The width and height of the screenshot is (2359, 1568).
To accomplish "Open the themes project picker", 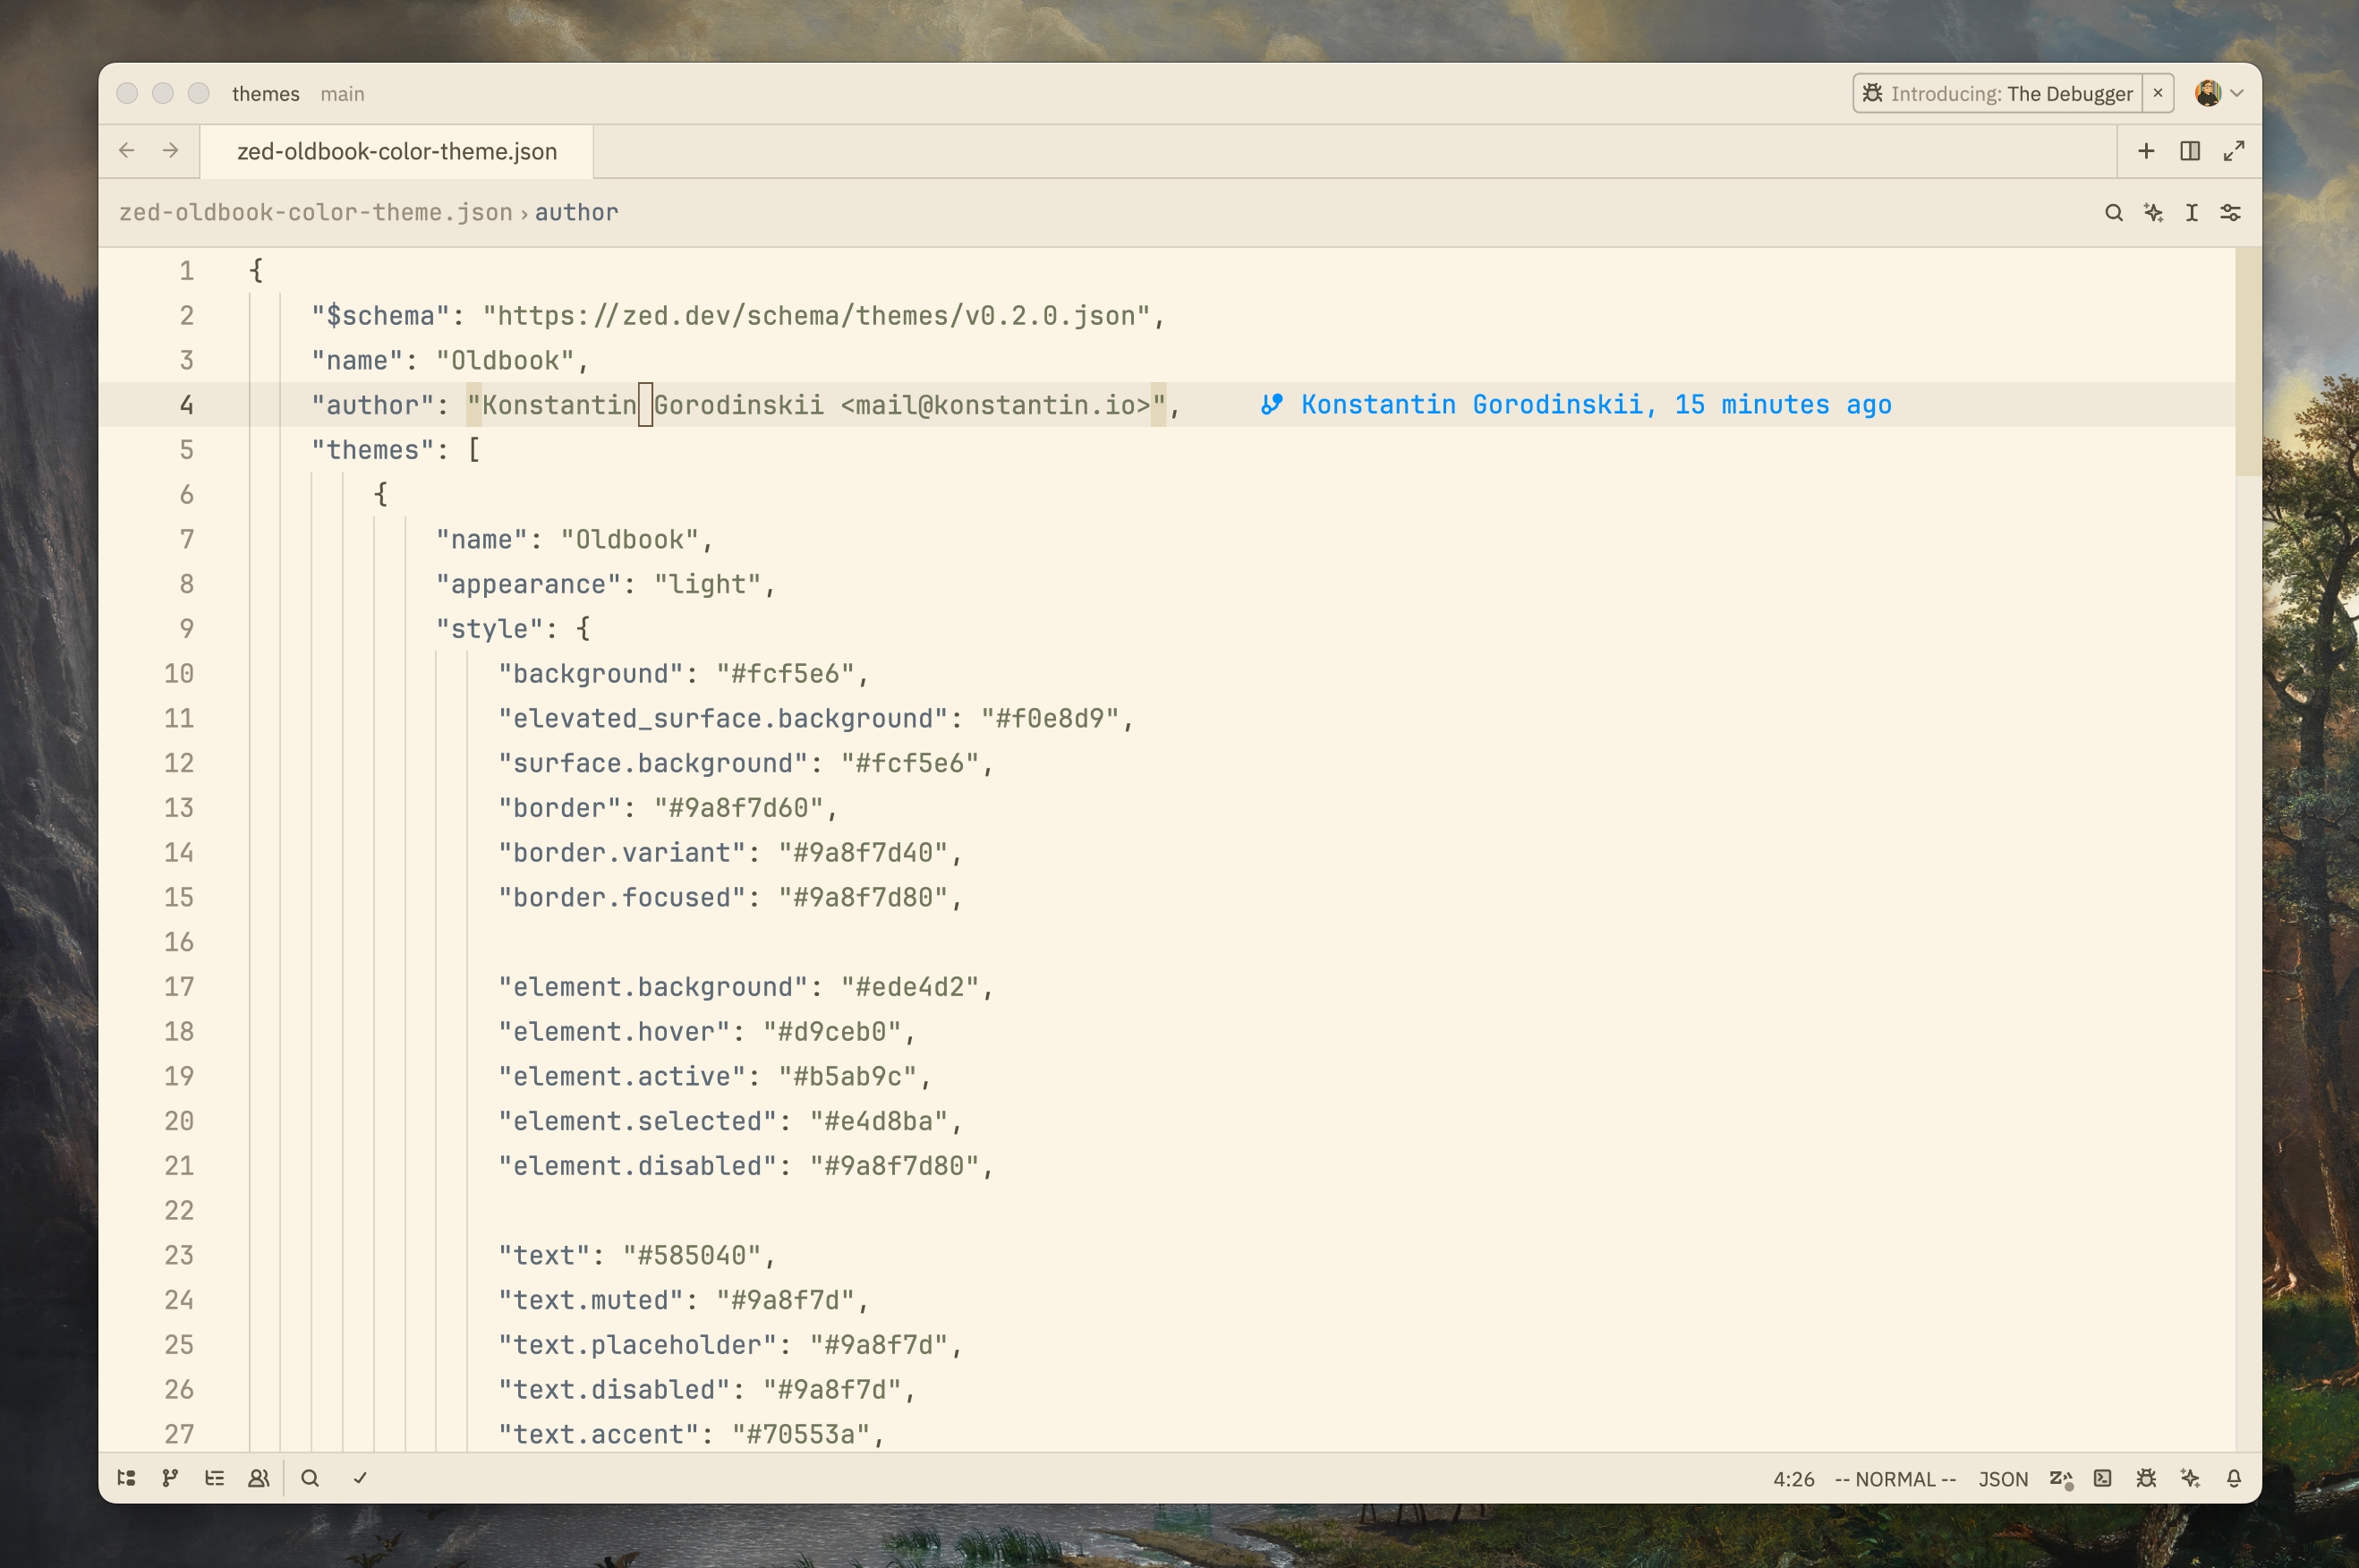I will pyautogui.click(x=265, y=94).
